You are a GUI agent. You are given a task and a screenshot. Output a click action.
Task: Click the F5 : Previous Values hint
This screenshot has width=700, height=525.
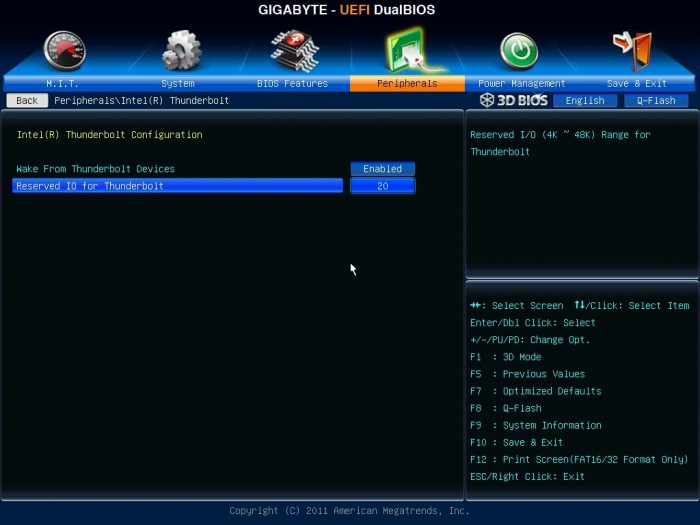(x=527, y=374)
